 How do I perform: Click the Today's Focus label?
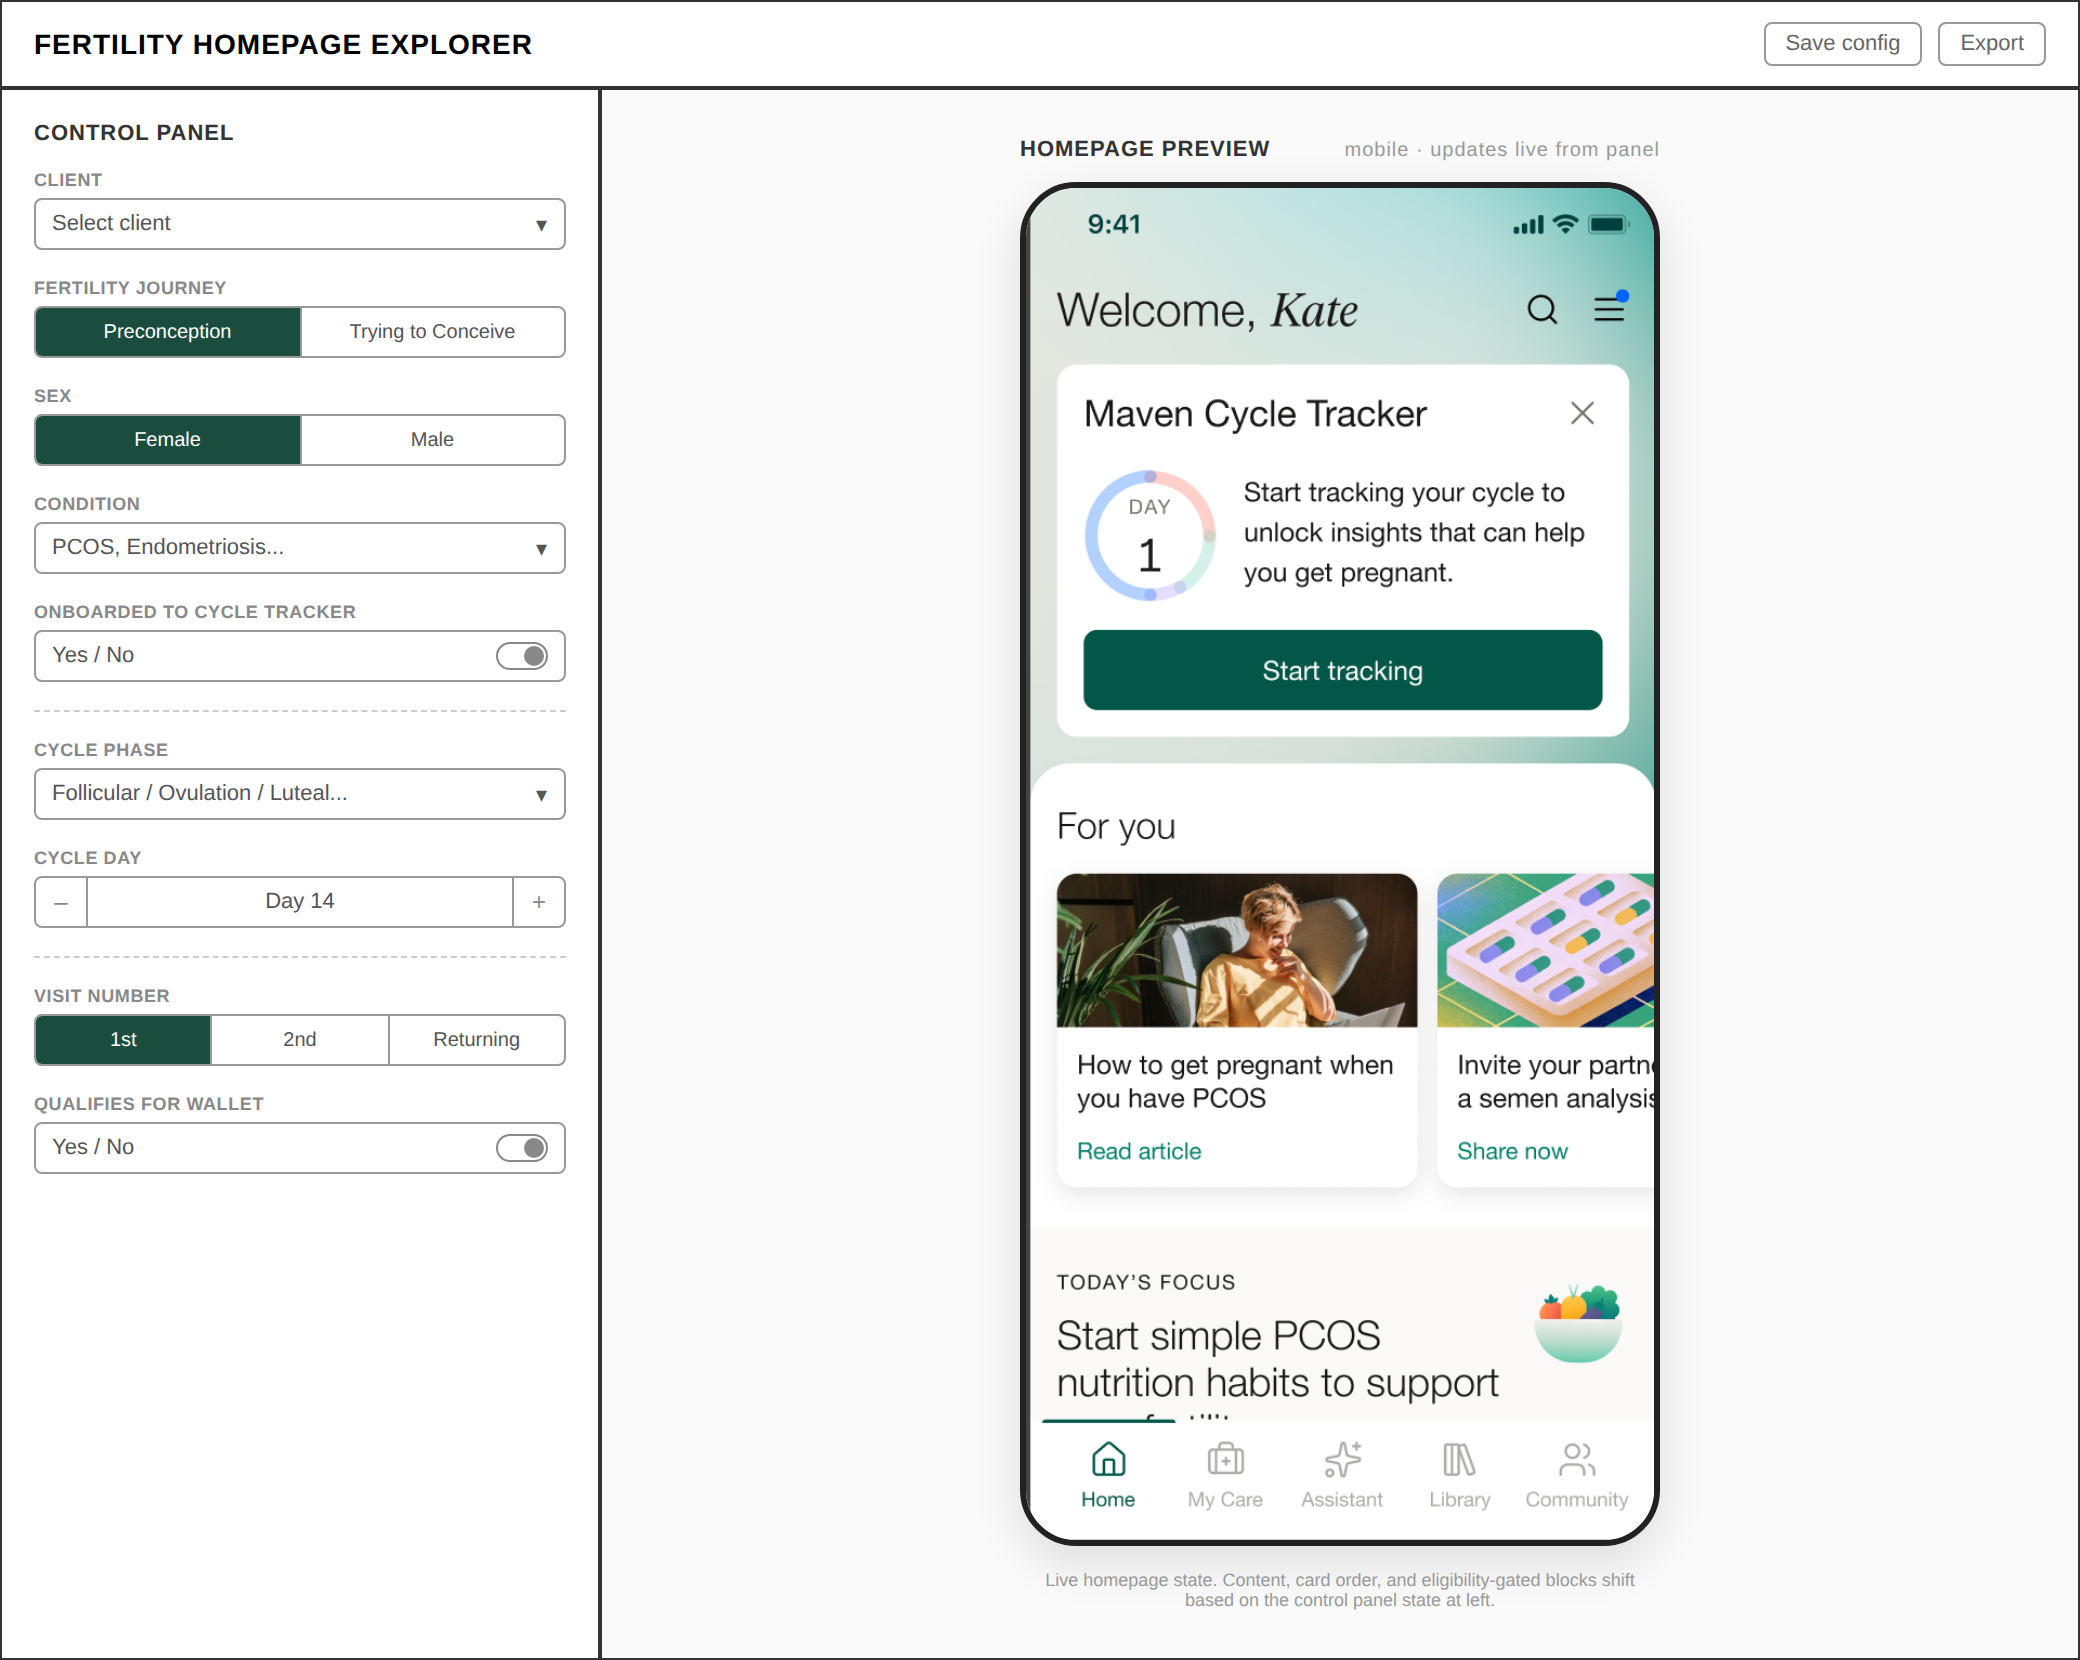1146,1282
